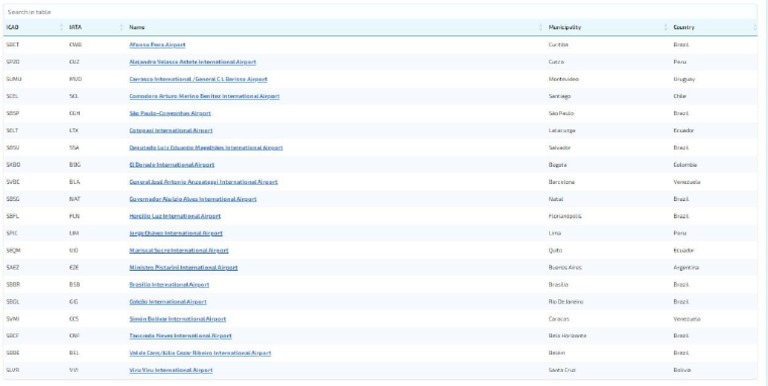Click the Name column header label
This screenshot has width=768, height=386.
coord(137,27)
